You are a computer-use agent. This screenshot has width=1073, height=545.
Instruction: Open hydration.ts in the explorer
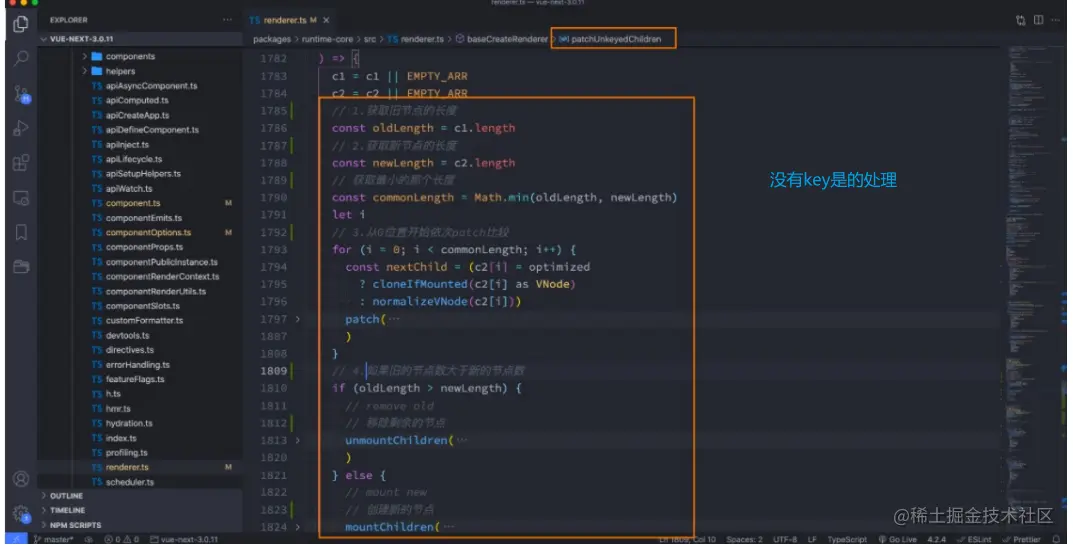click(x=129, y=424)
